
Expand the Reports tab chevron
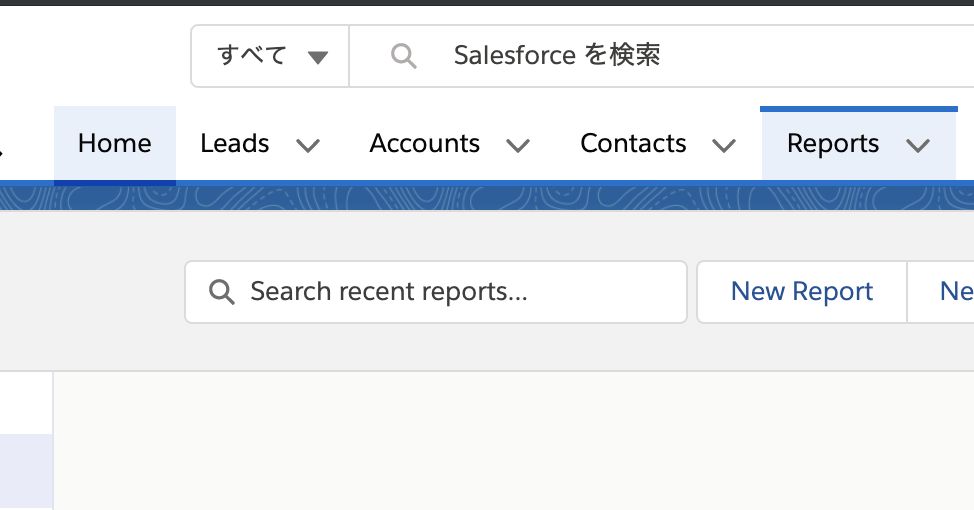(x=918, y=146)
